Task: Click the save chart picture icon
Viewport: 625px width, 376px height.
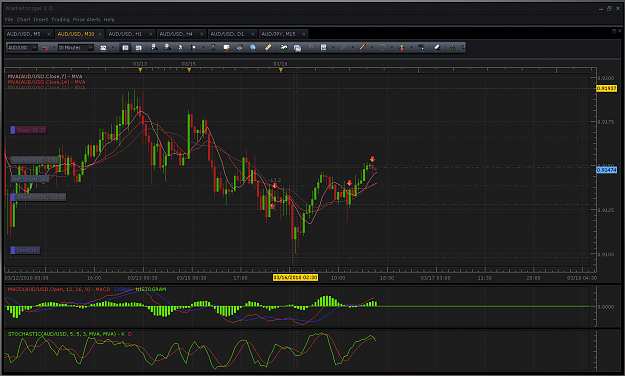Action: 284,47
